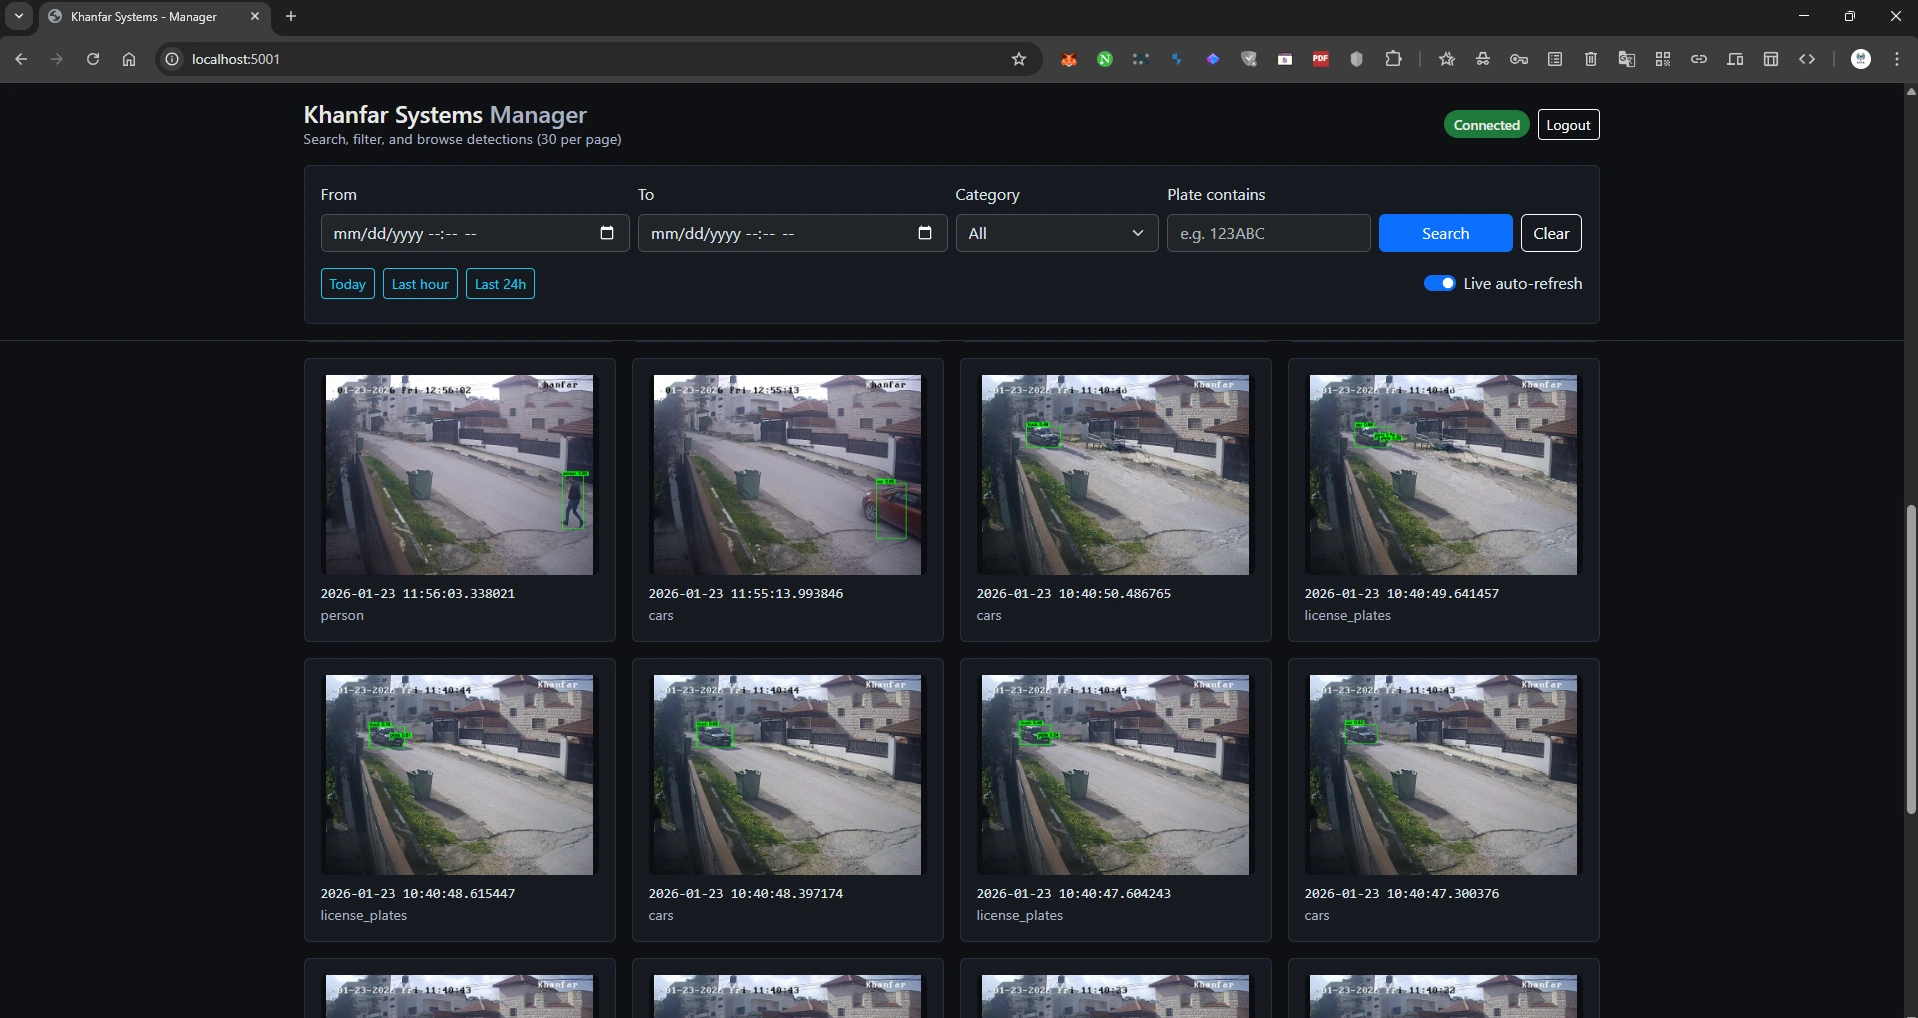Open the reading list toolbar icon
1918x1018 pixels.
click(1555, 59)
